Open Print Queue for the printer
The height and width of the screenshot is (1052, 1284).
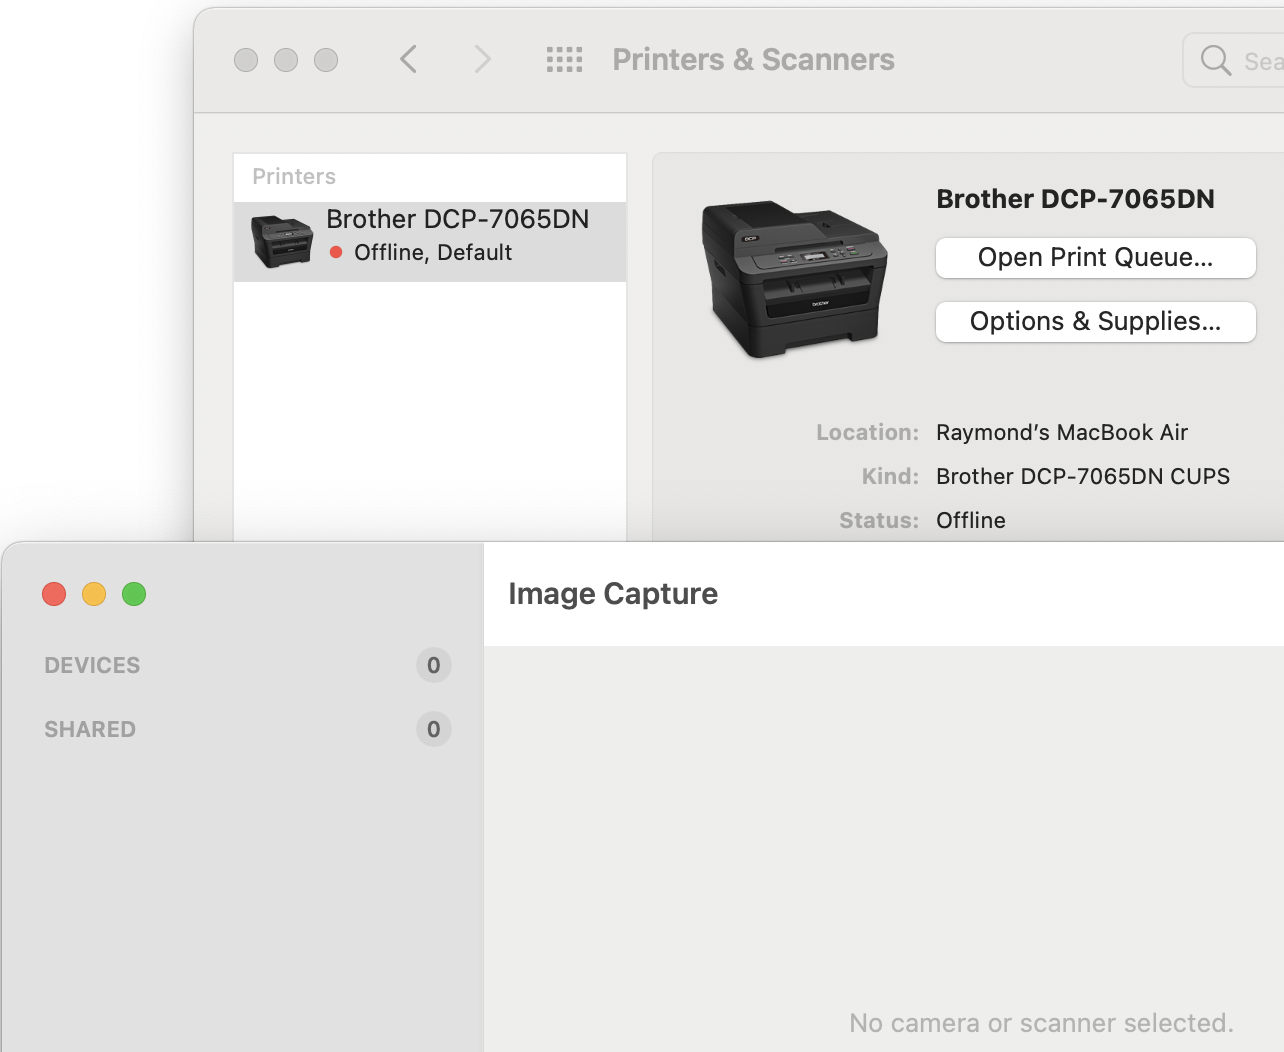click(x=1095, y=258)
